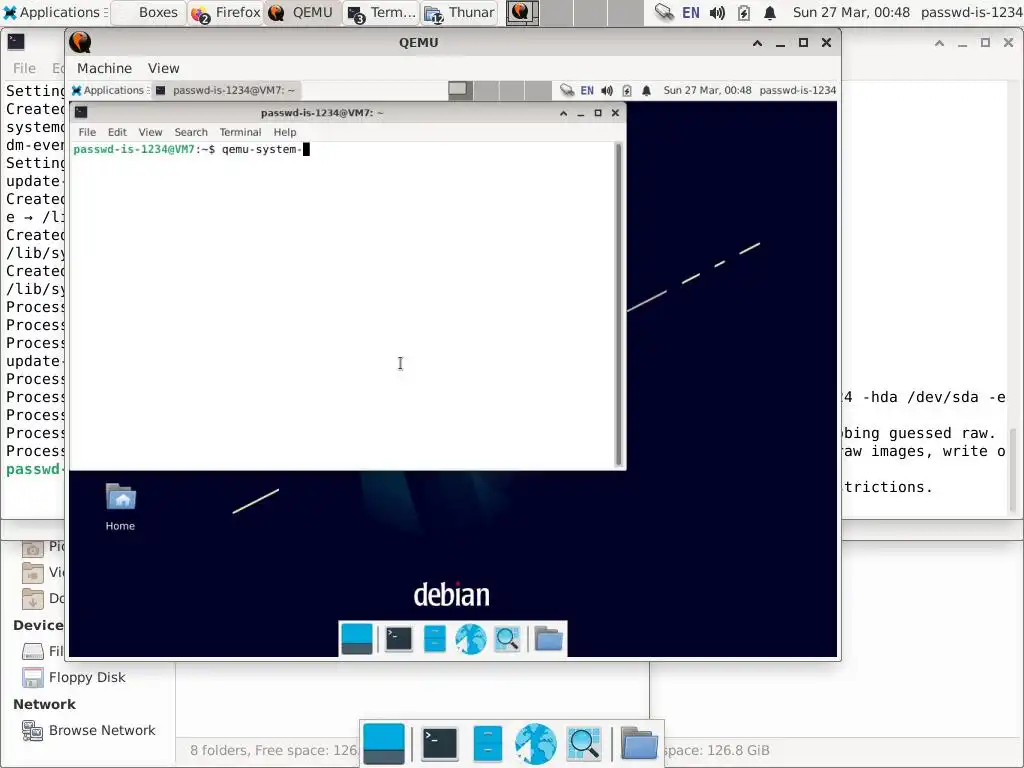Open host user menu passwd-is-1234
This screenshot has height=768, width=1024.
point(971,12)
